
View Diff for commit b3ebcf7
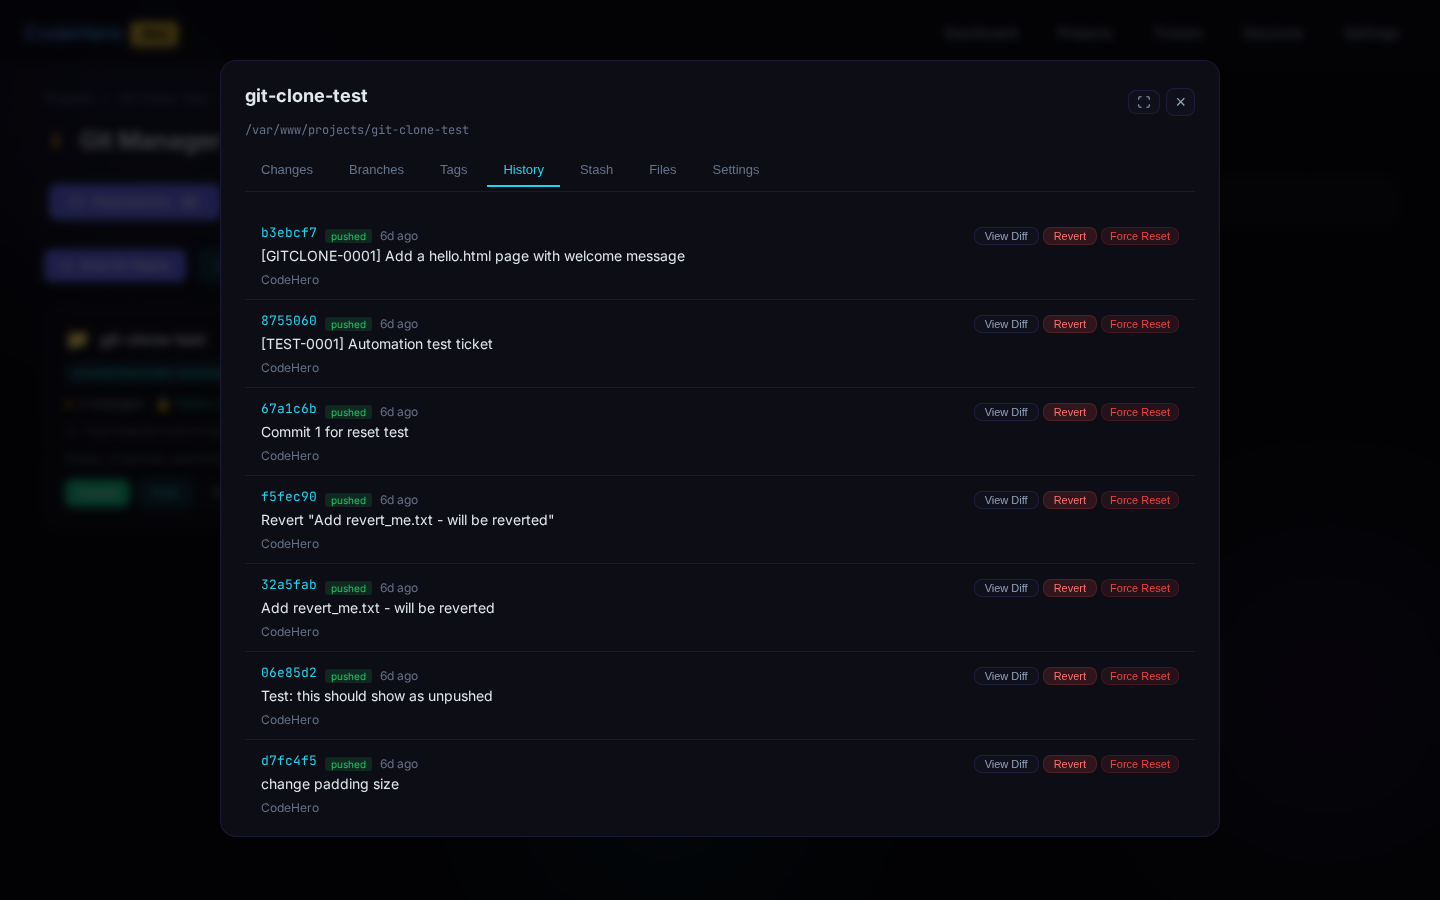1006,236
